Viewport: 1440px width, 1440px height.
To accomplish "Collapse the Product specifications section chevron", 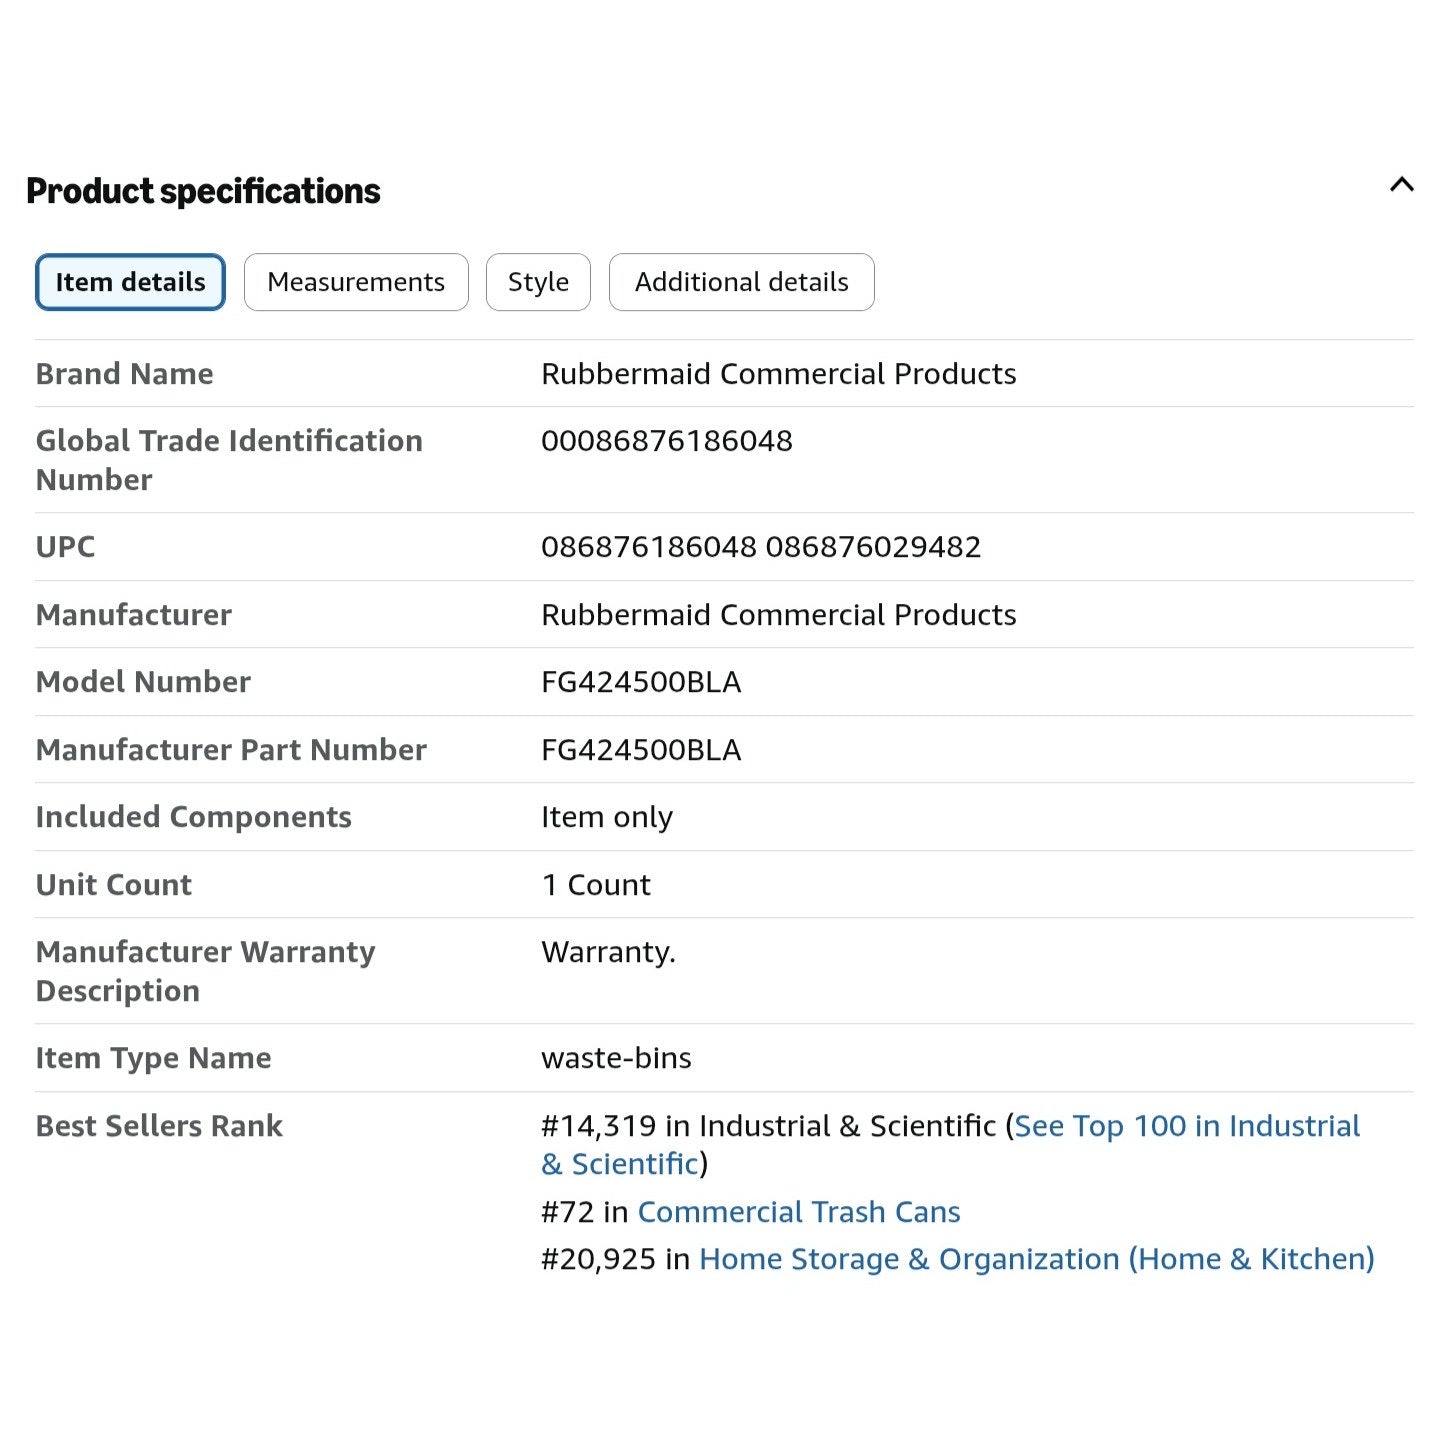I will (1401, 185).
